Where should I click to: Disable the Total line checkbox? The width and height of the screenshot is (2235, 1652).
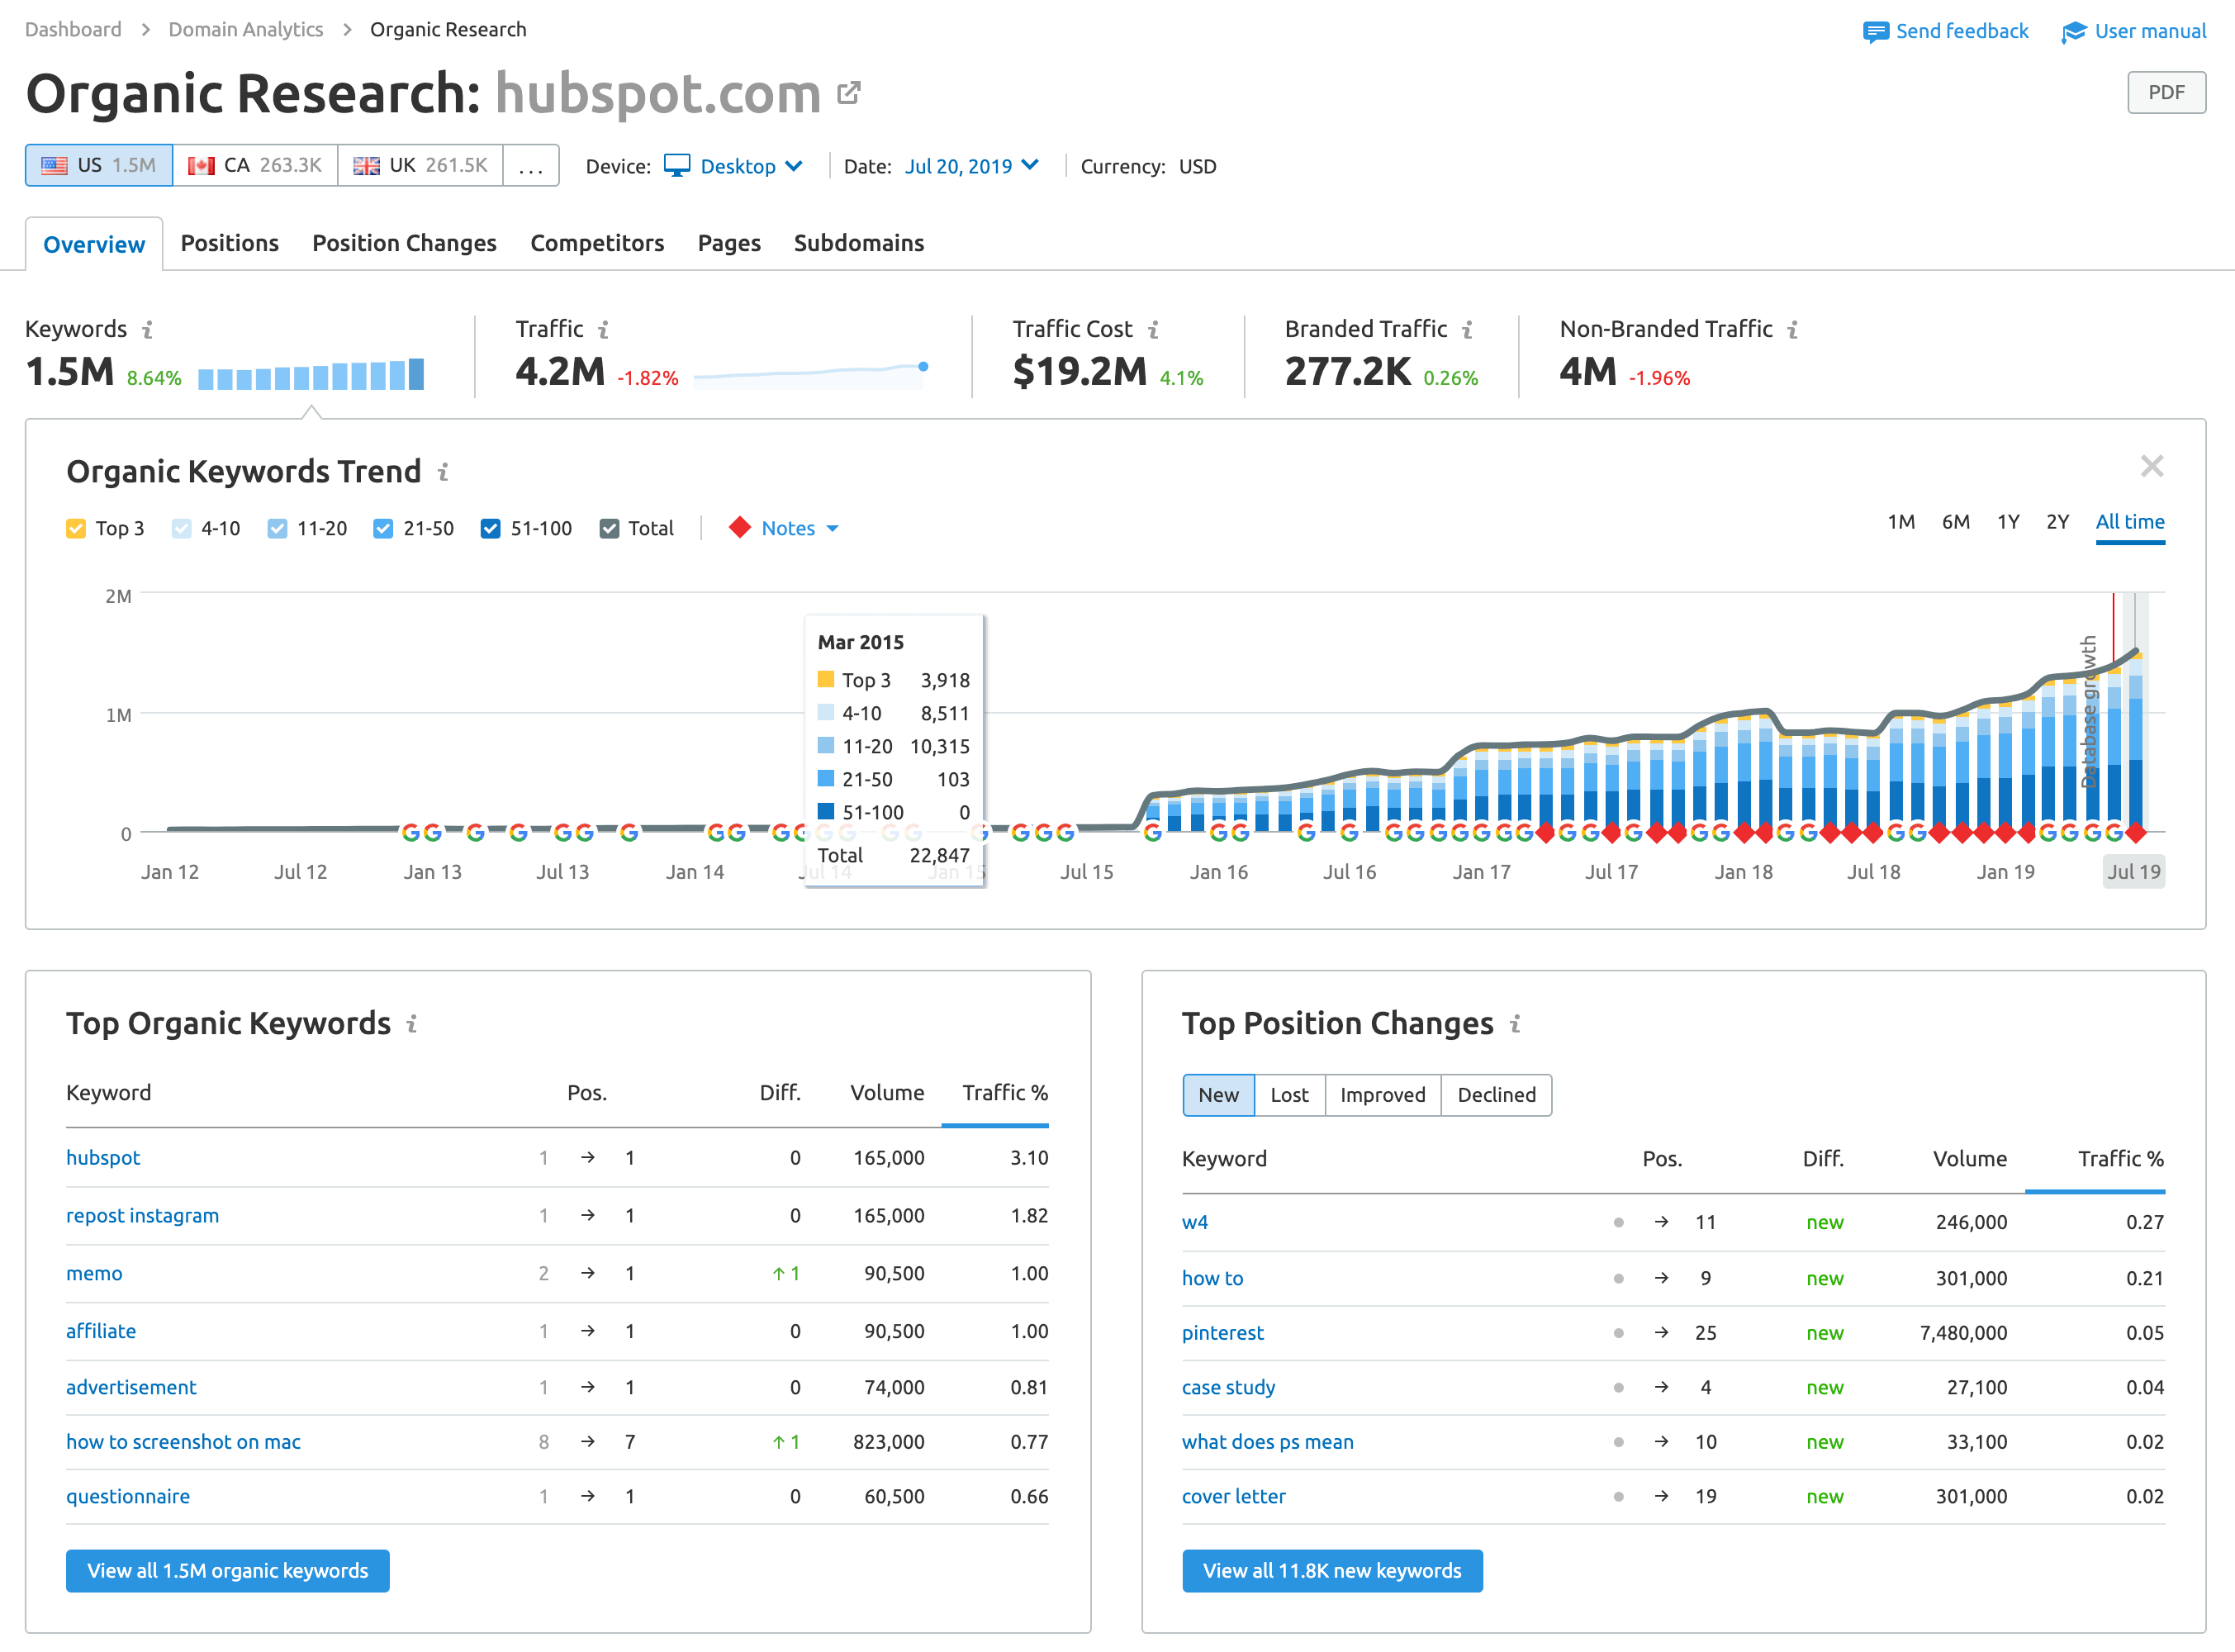click(x=609, y=528)
